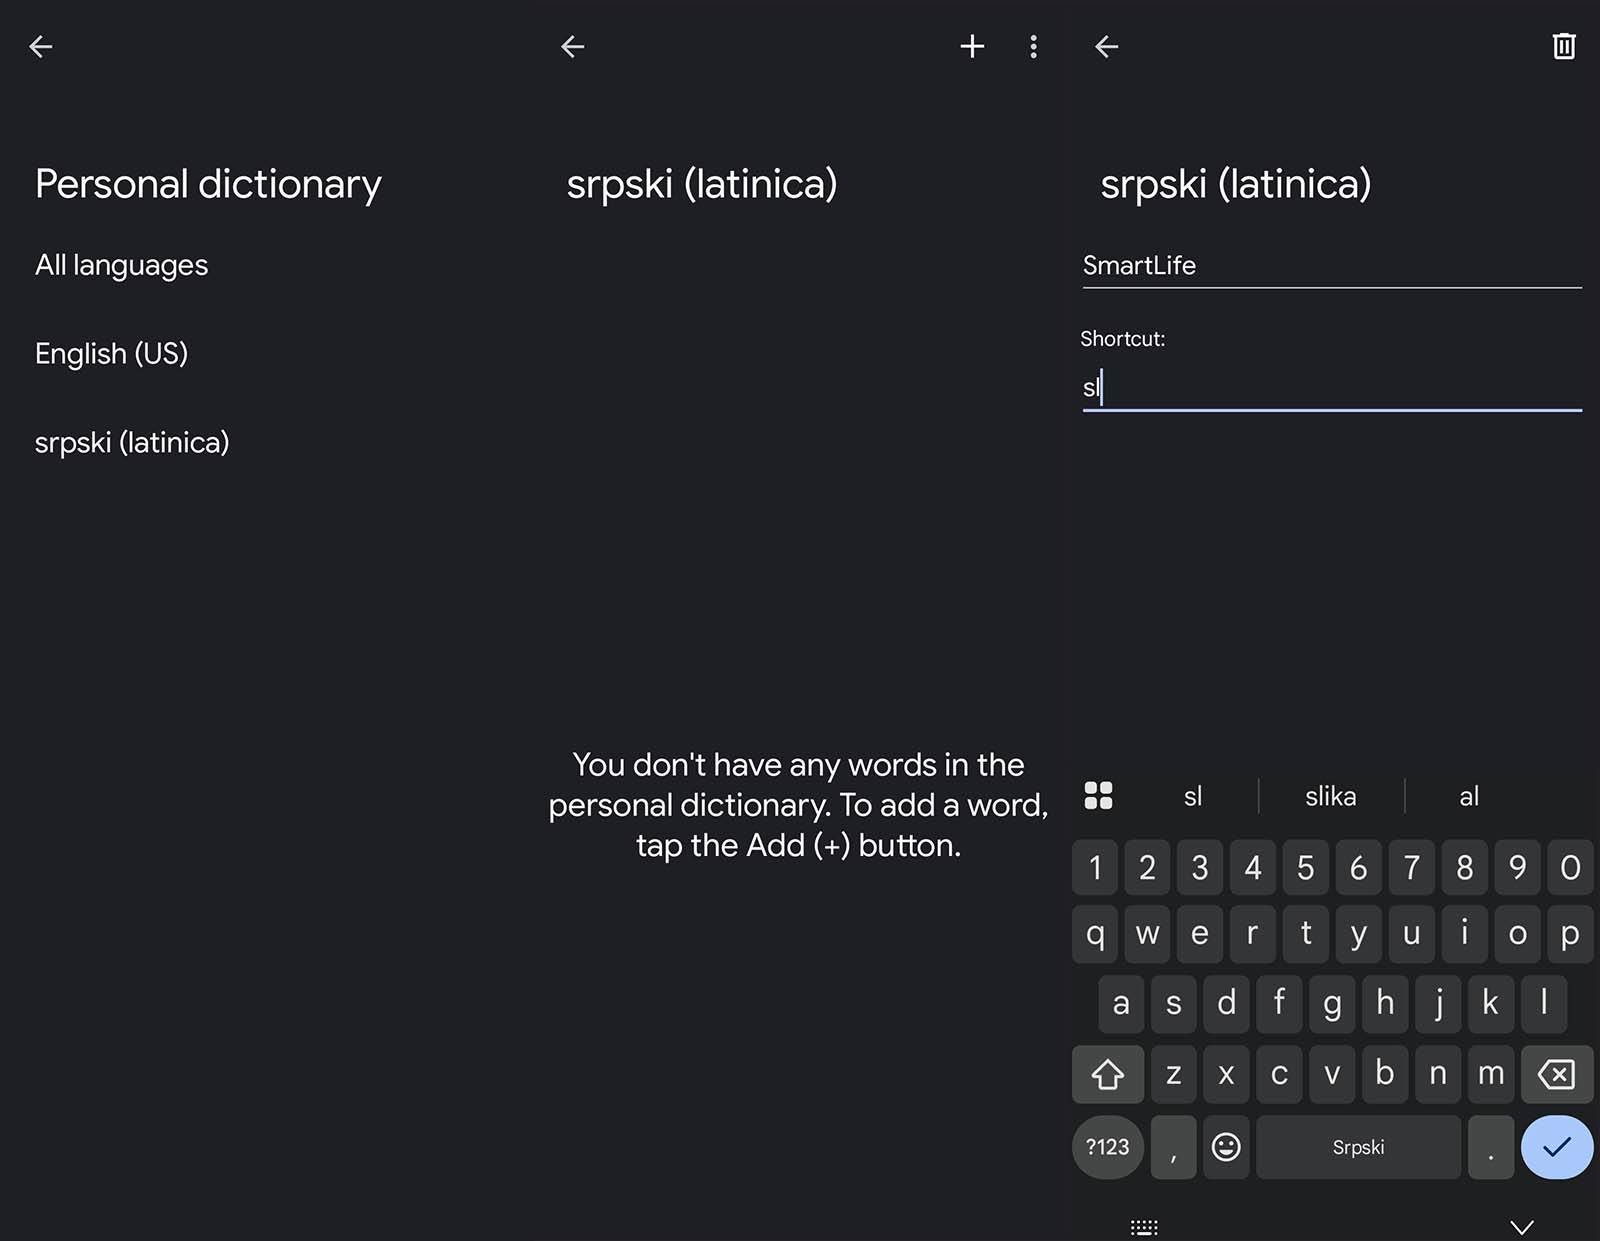Go back from the word edit screen
The image size is (1600, 1241).
(1106, 47)
